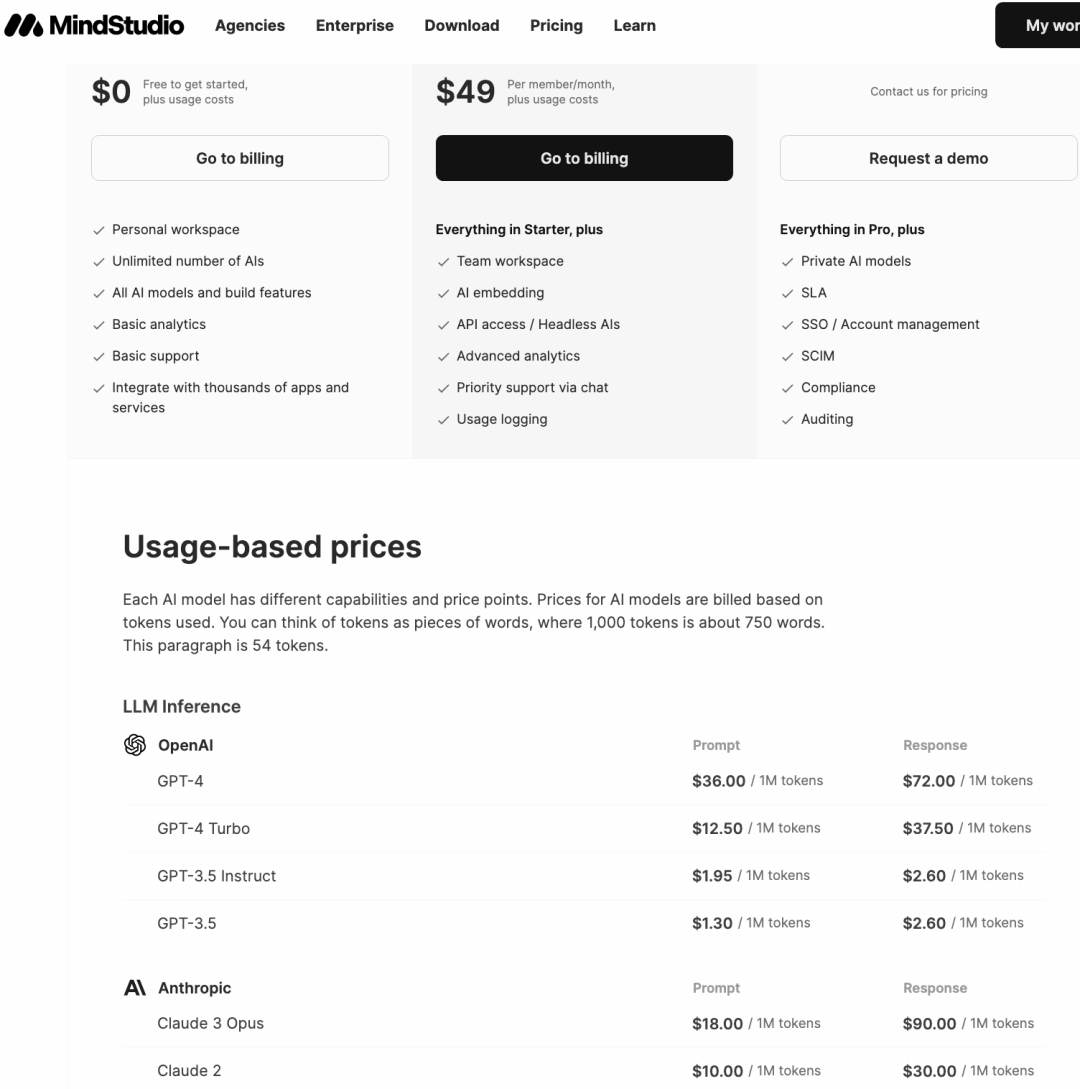Viewport: 1080px width, 1089px height.
Task: Click the checkmark next to Team workspace
Action: [x=443, y=262]
